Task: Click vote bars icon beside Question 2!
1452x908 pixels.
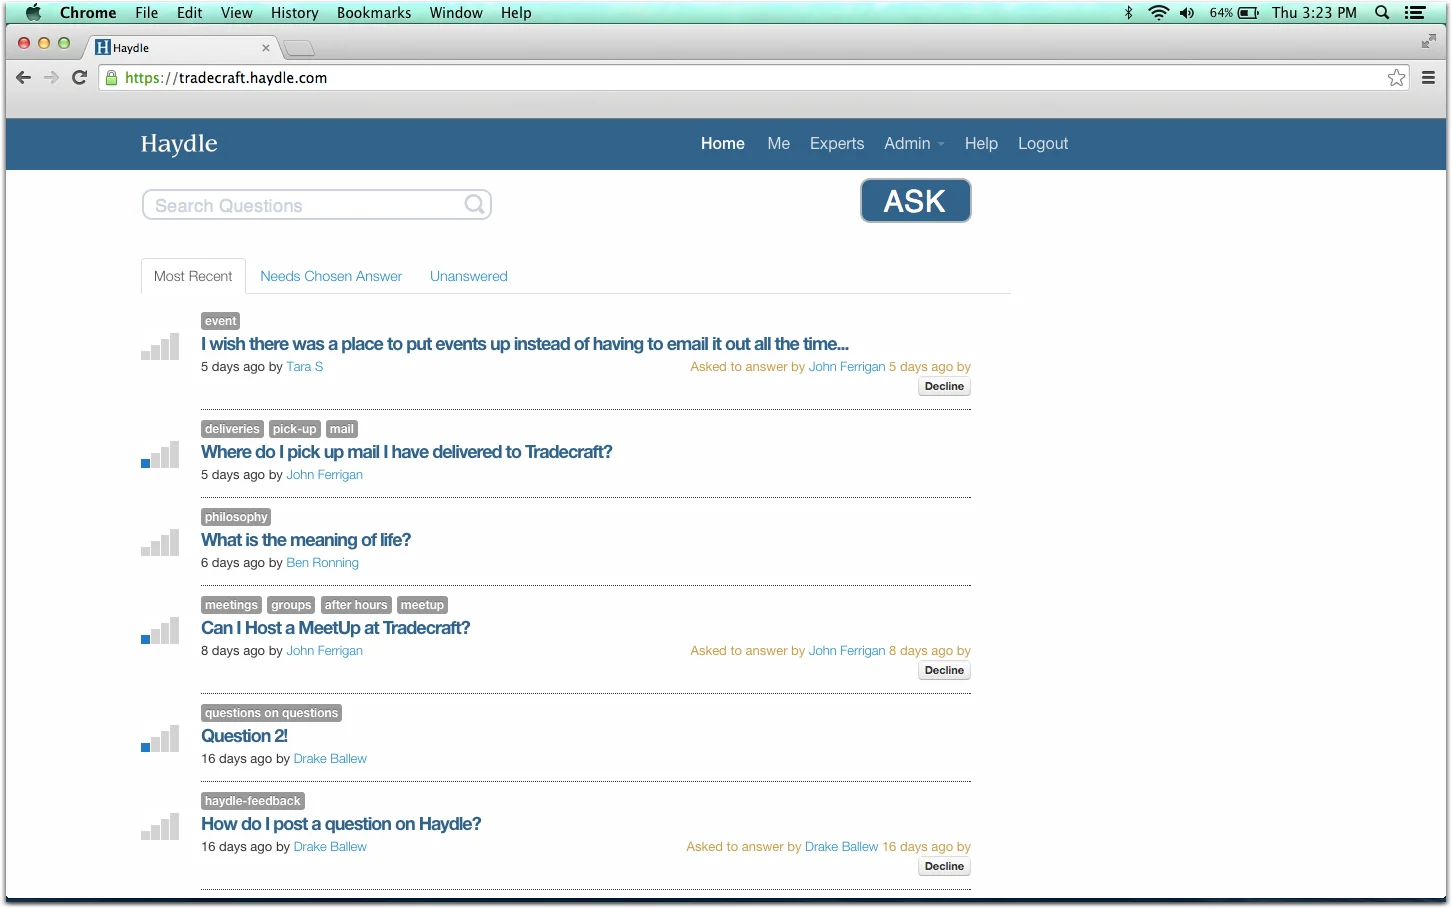Action: pos(160,738)
